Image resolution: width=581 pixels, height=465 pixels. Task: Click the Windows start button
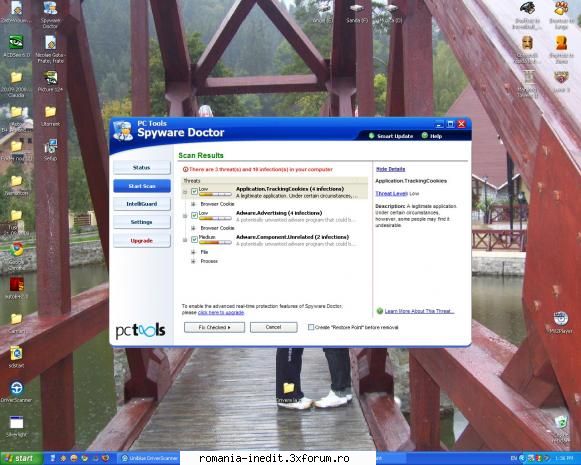21,458
